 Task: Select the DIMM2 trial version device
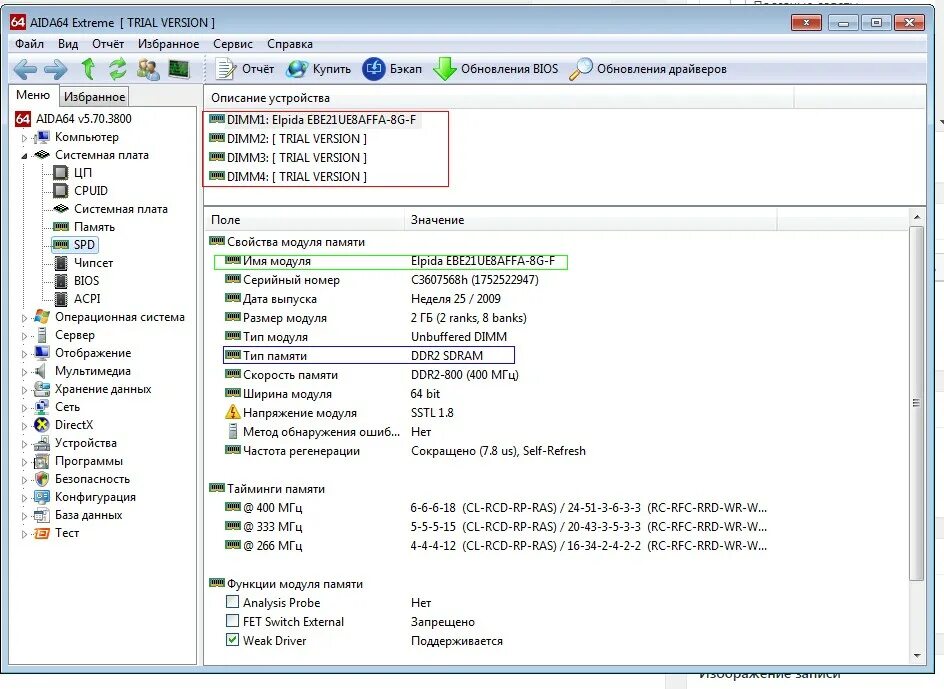click(288, 139)
